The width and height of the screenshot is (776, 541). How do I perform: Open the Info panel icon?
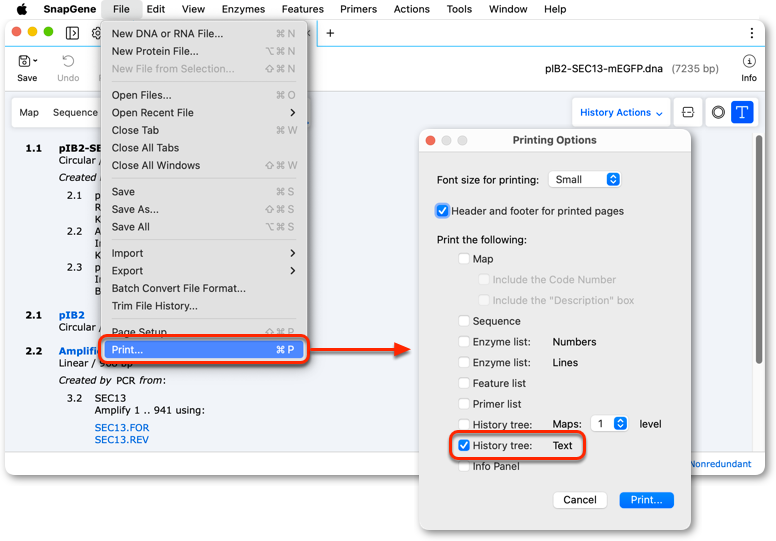click(749, 61)
